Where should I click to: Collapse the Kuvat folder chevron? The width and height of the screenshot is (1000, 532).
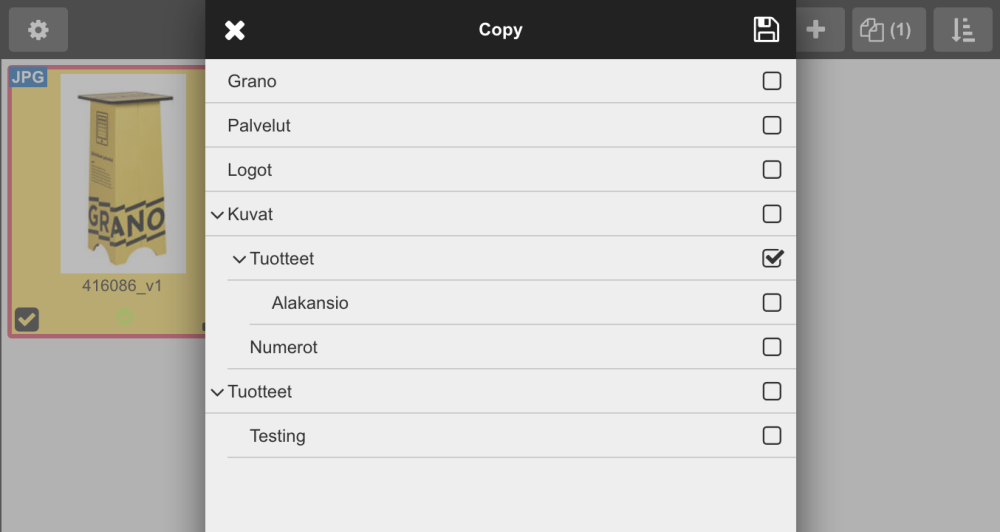[217, 215]
